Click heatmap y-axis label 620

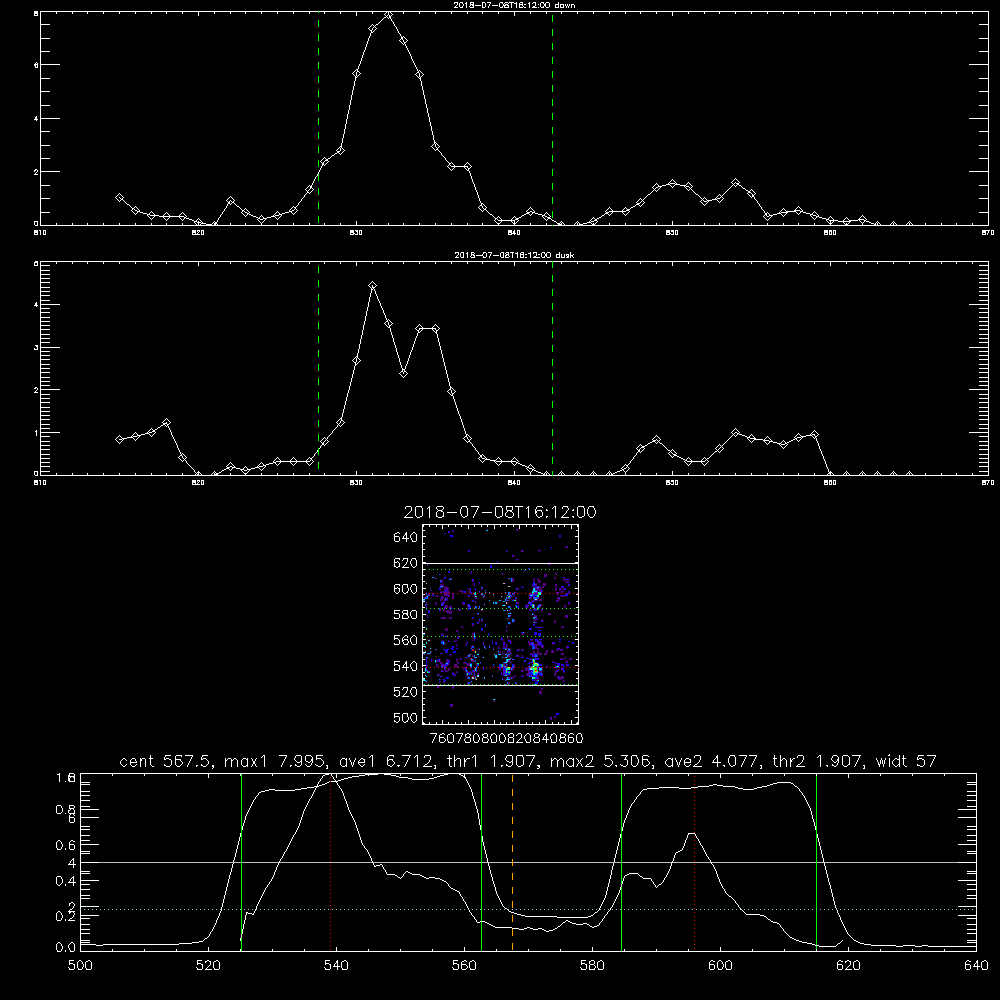point(406,563)
